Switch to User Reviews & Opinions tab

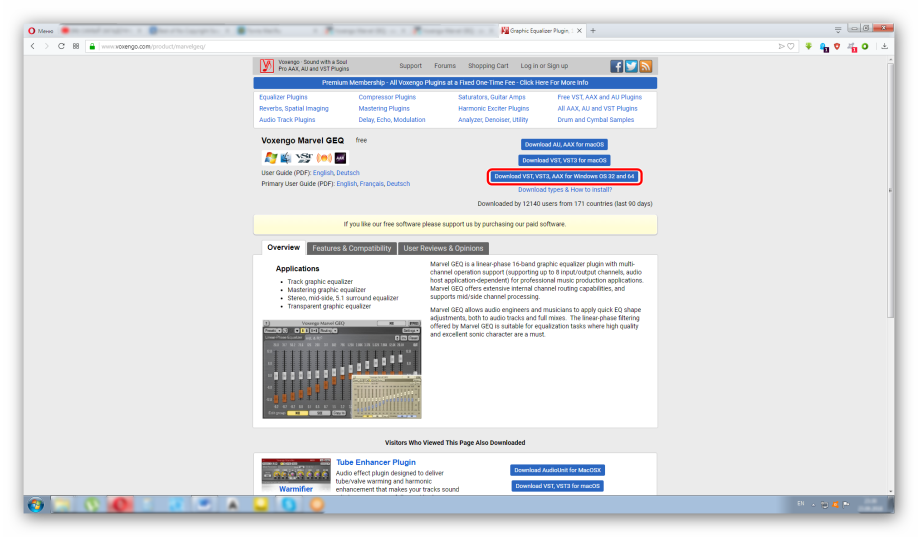click(x=443, y=248)
